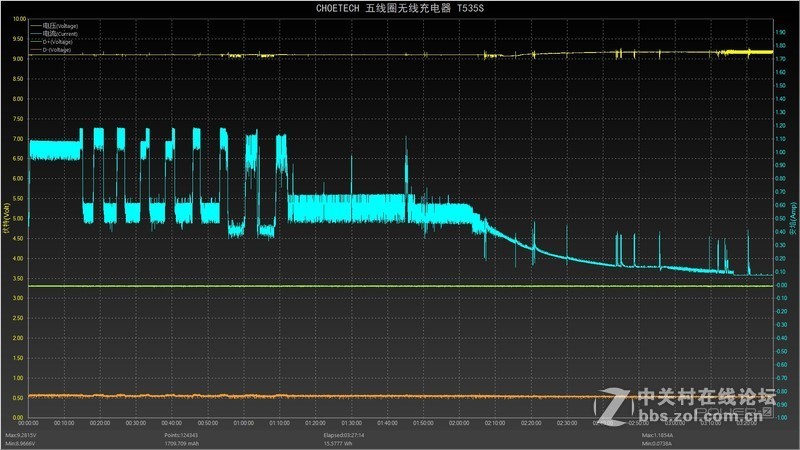The height and width of the screenshot is (450, 800).
Task: Click the 1.00 amp axis label
Action: pos(781,152)
